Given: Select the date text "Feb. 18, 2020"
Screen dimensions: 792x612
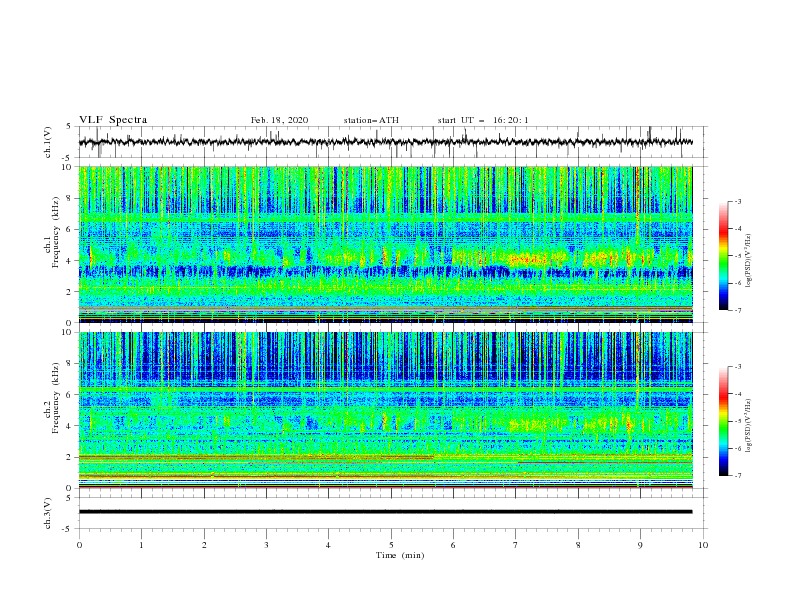Looking at the screenshot, I should [x=279, y=120].
